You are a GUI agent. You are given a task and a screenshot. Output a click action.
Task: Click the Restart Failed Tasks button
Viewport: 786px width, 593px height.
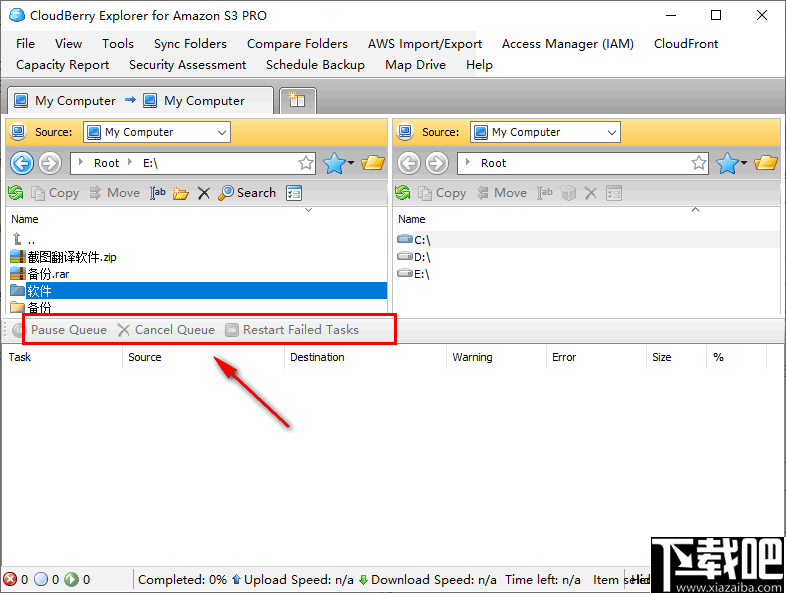click(292, 330)
